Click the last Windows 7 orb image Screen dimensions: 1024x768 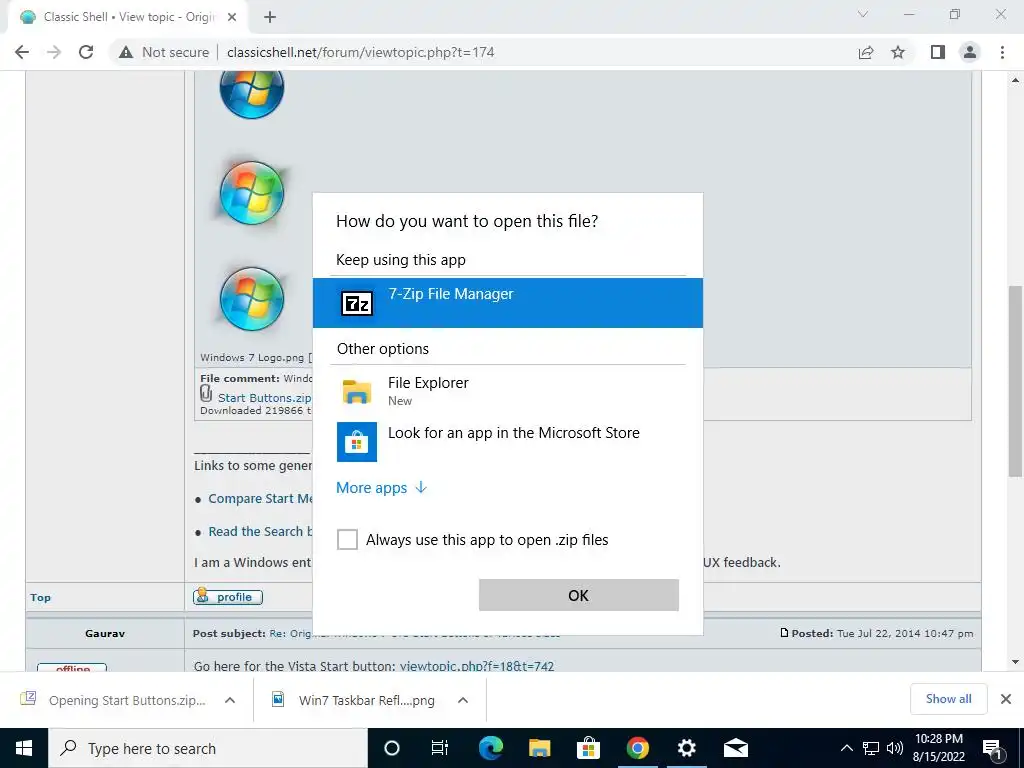click(252, 299)
